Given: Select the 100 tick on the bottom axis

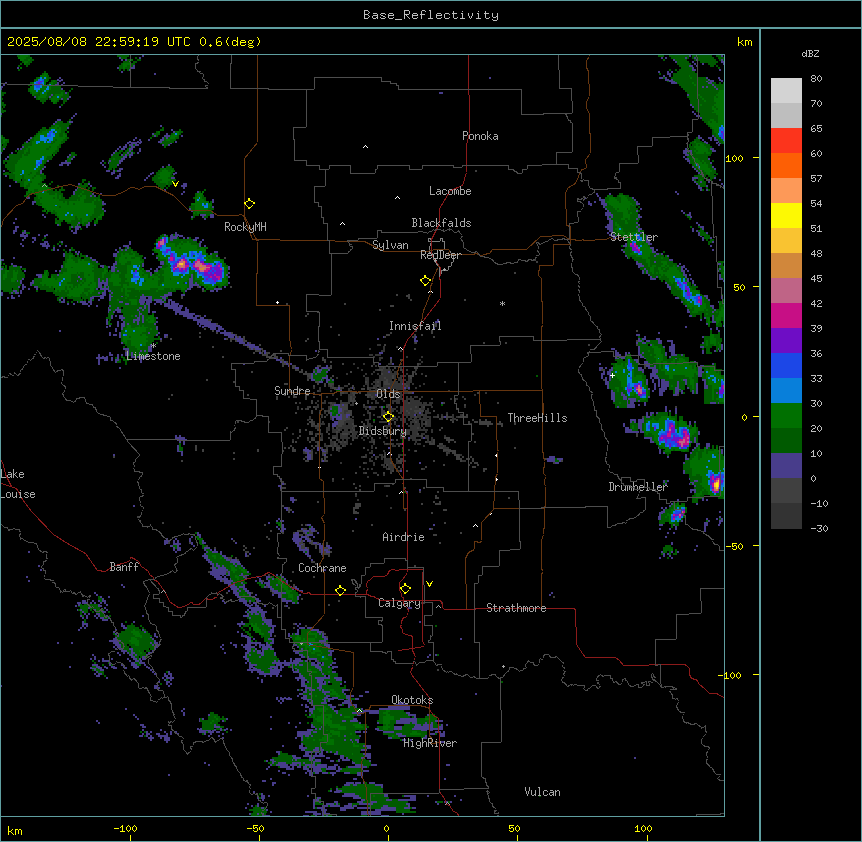Looking at the screenshot, I should click(x=643, y=828).
